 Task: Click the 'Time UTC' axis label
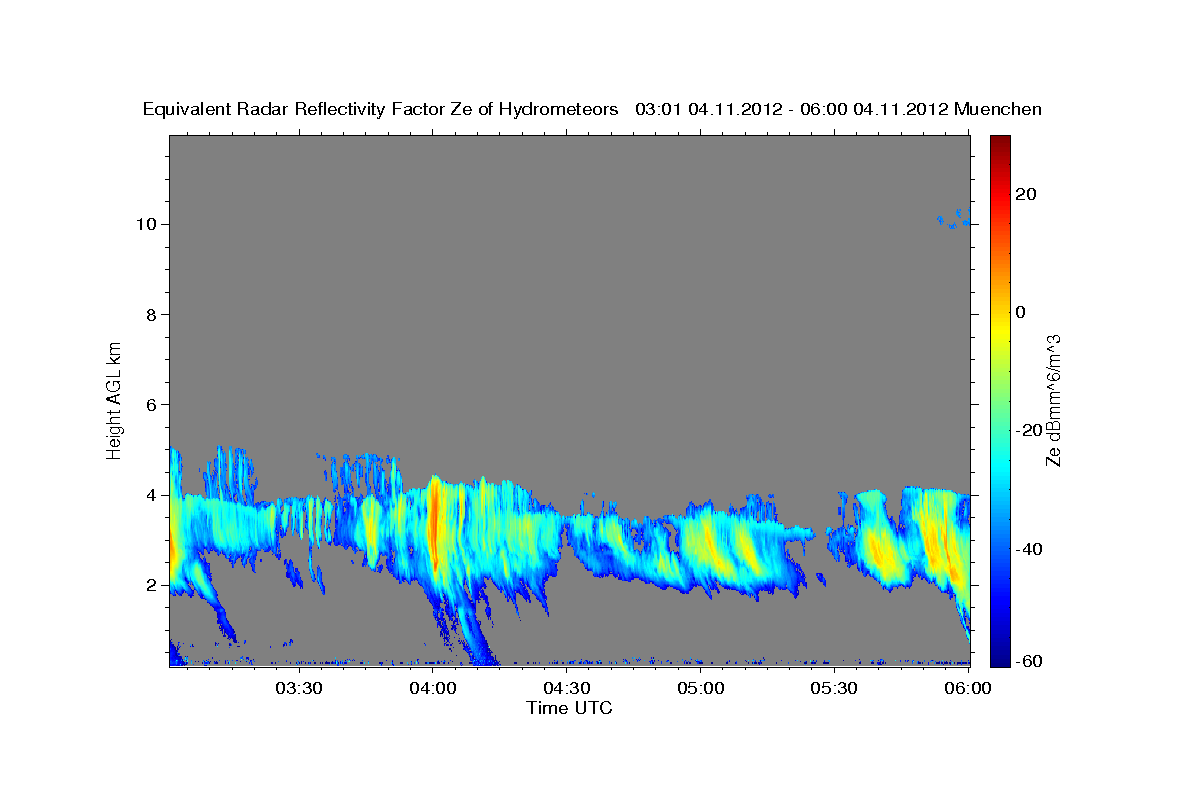(x=569, y=708)
